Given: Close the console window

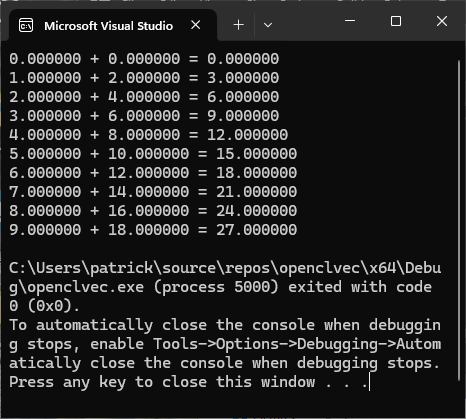Looking at the screenshot, I should pyautogui.click(x=442, y=21).
